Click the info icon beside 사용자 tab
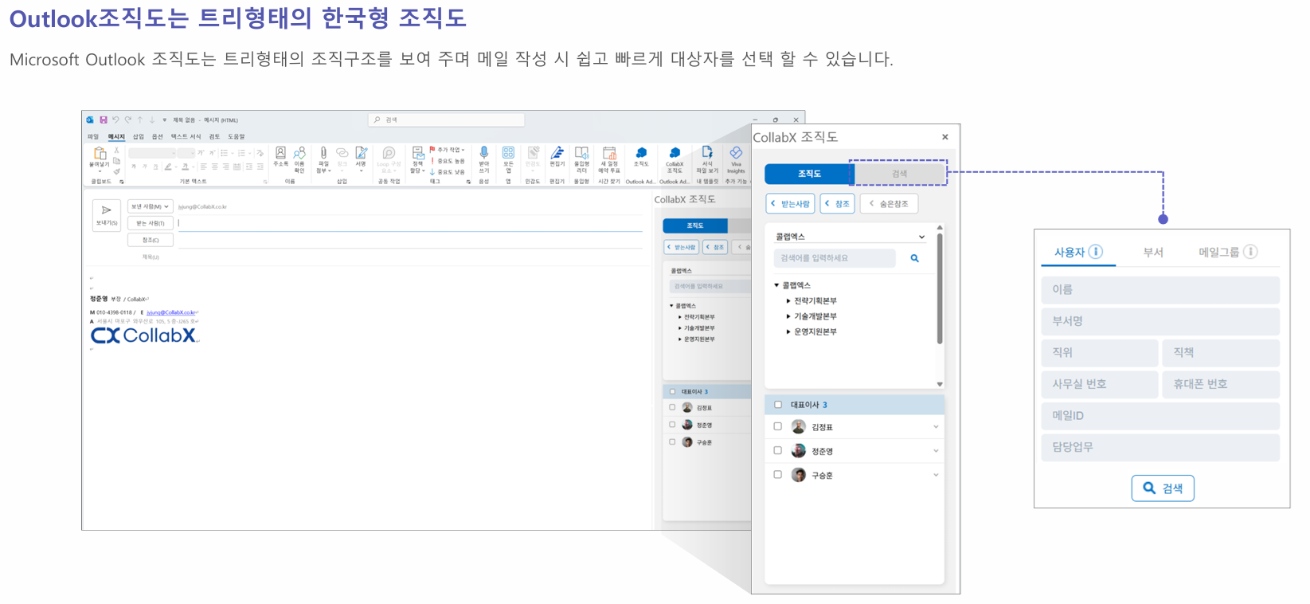 (x=1096, y=252)
